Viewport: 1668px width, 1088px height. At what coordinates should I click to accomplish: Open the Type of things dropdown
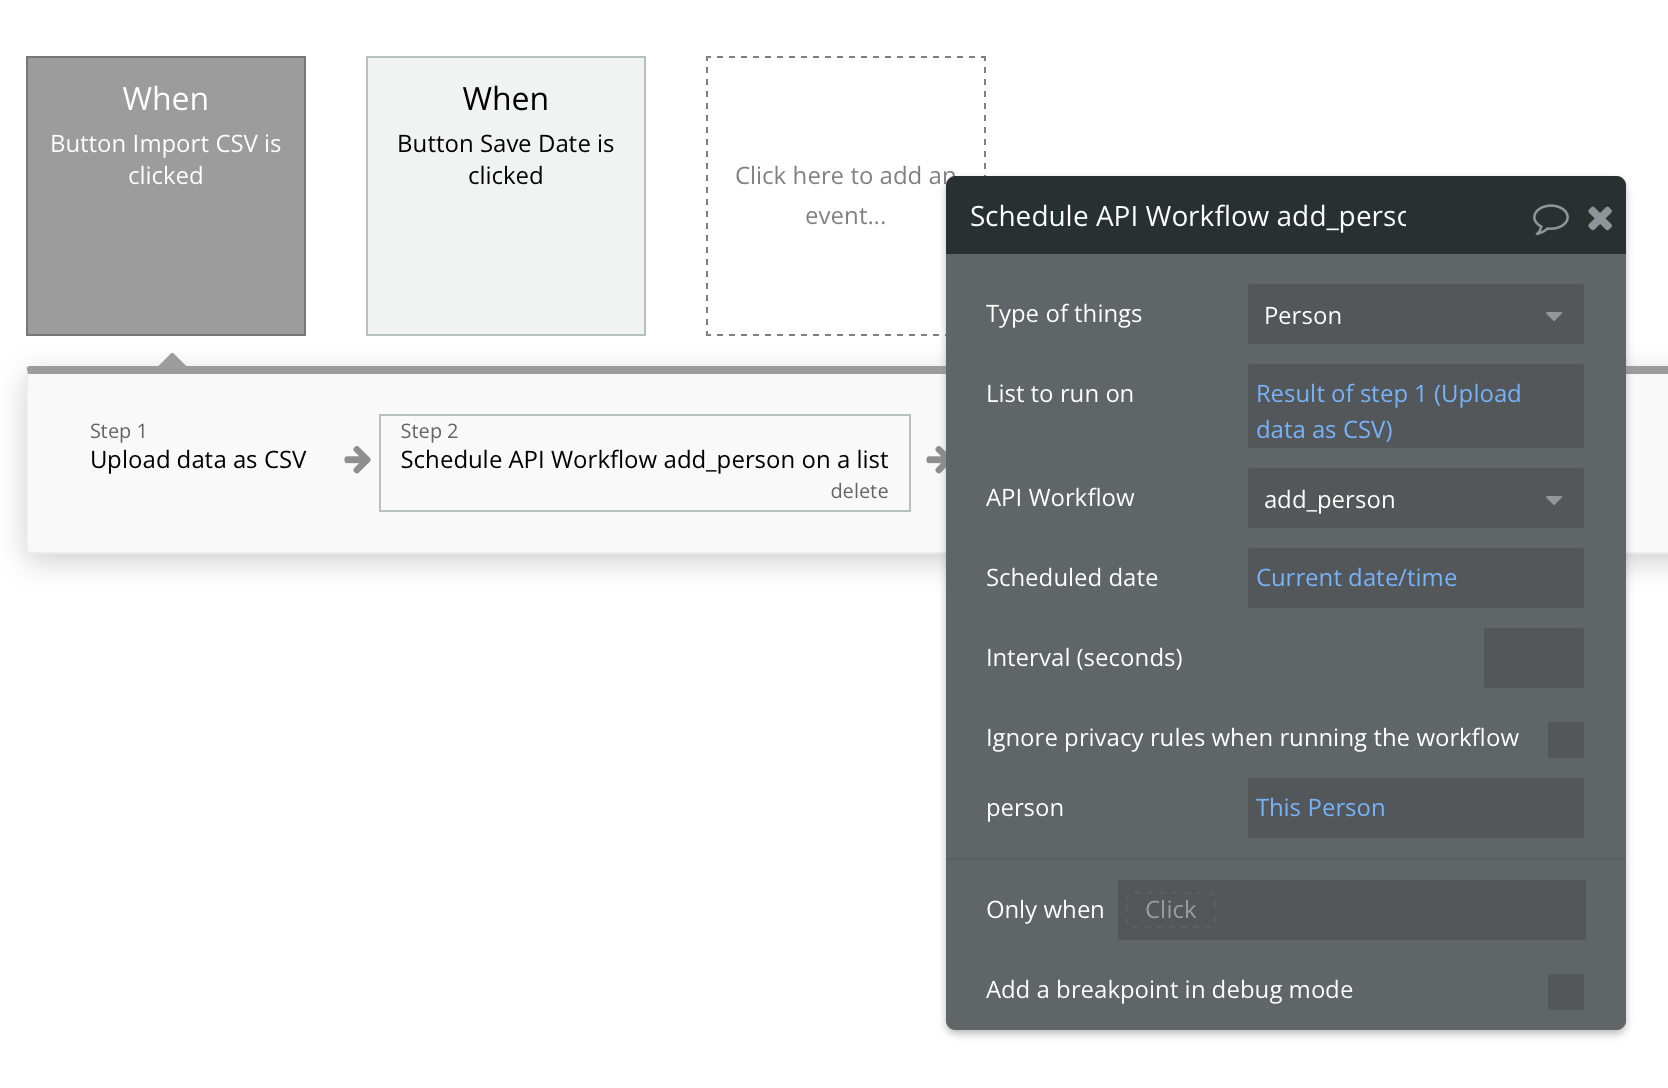pyautogui.click(x=1415, y=315)
